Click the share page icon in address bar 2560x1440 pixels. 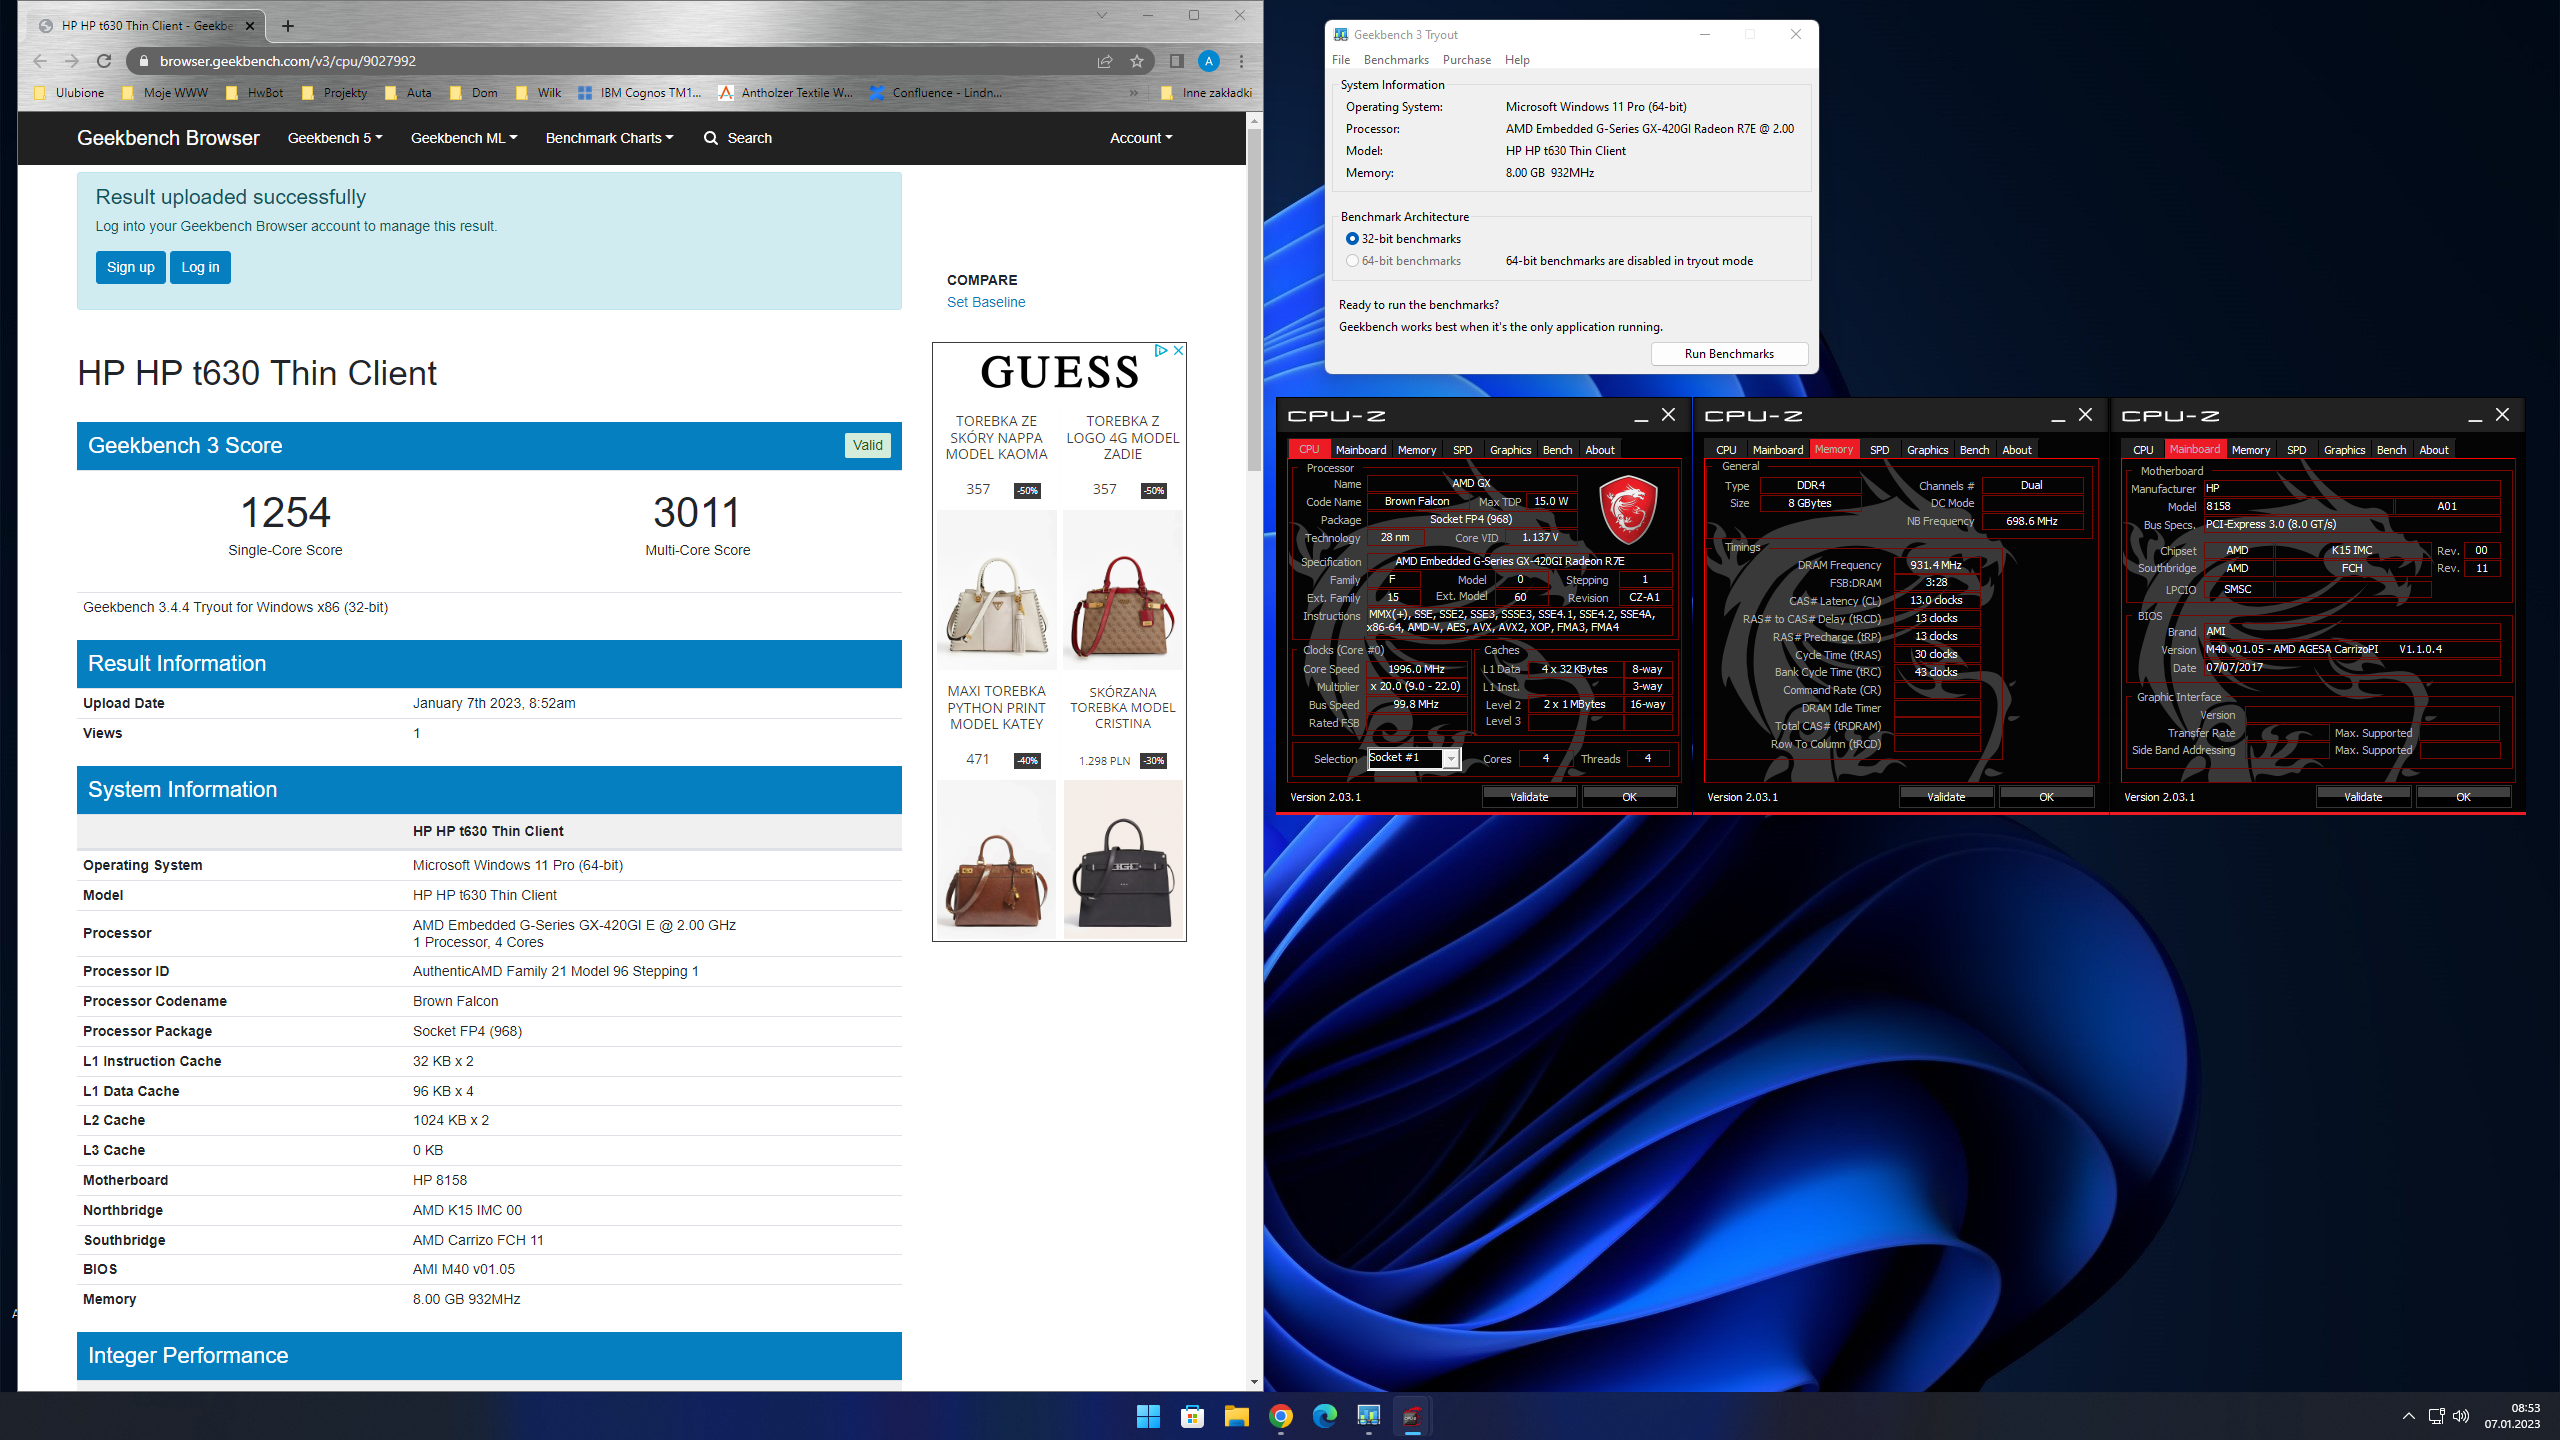1105,61
